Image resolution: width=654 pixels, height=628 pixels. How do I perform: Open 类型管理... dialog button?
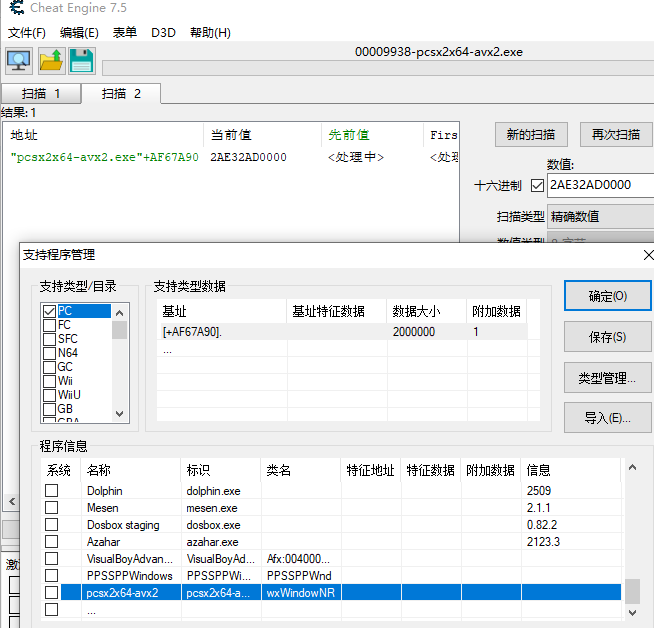(607, 377)
